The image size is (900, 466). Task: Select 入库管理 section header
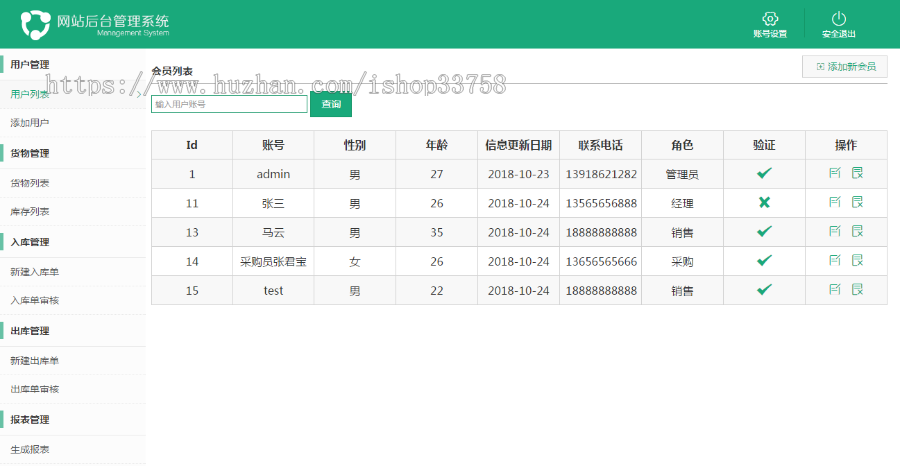point(30,242)
